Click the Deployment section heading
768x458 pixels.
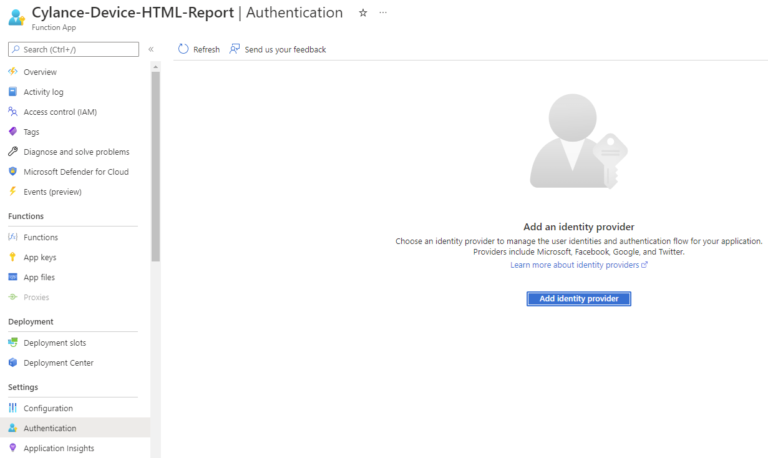click(x=31, y=321)
